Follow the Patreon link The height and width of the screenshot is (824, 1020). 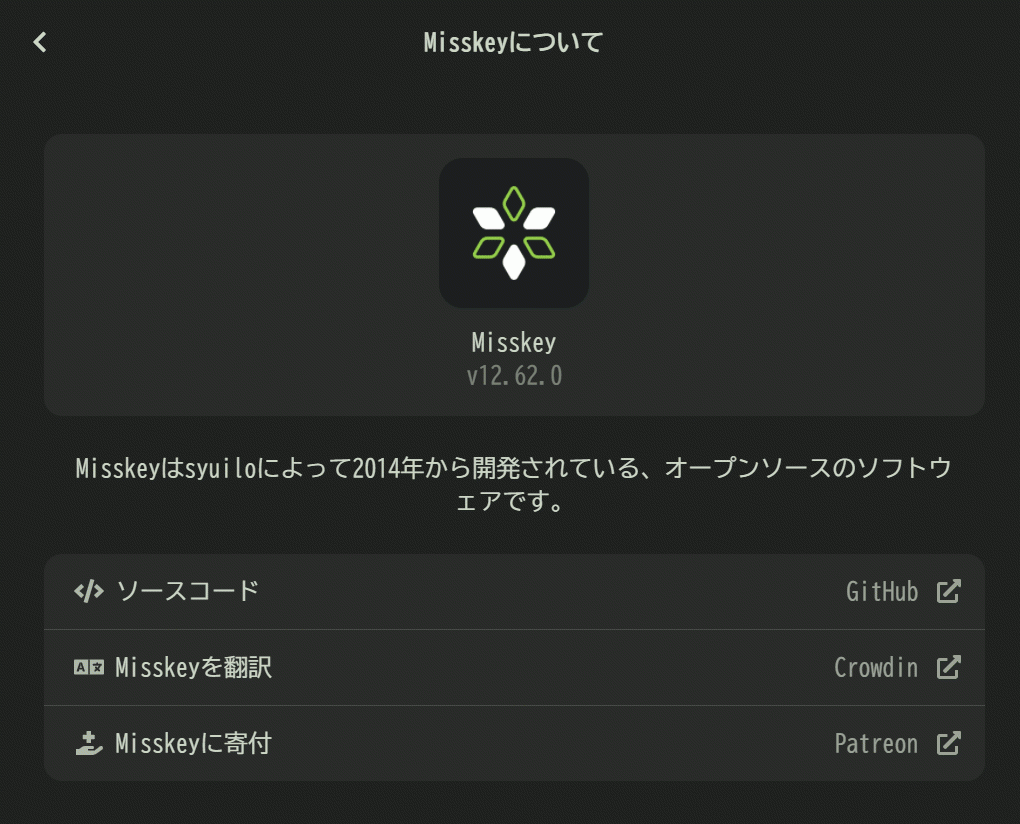point(876,743)
